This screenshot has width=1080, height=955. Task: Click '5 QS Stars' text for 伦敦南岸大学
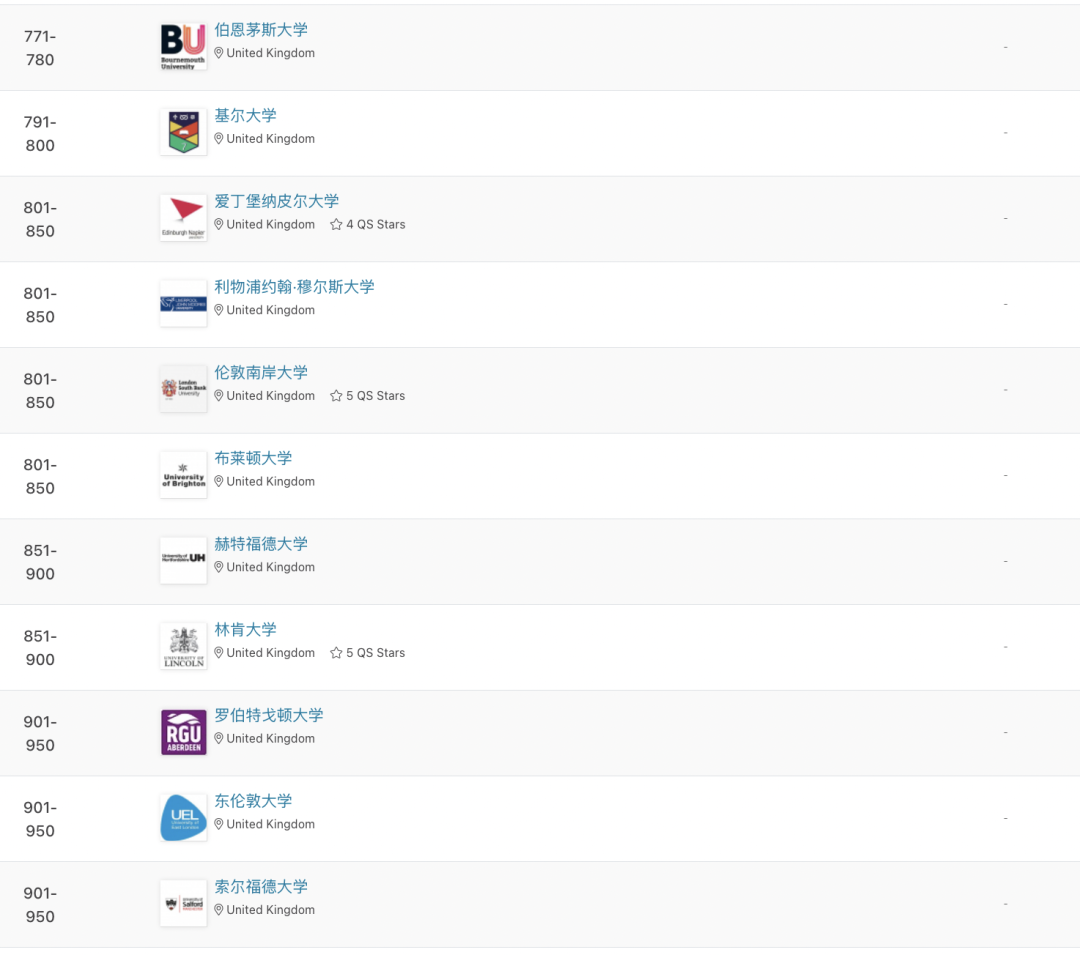pyautogui.click(x=375, y=396)
